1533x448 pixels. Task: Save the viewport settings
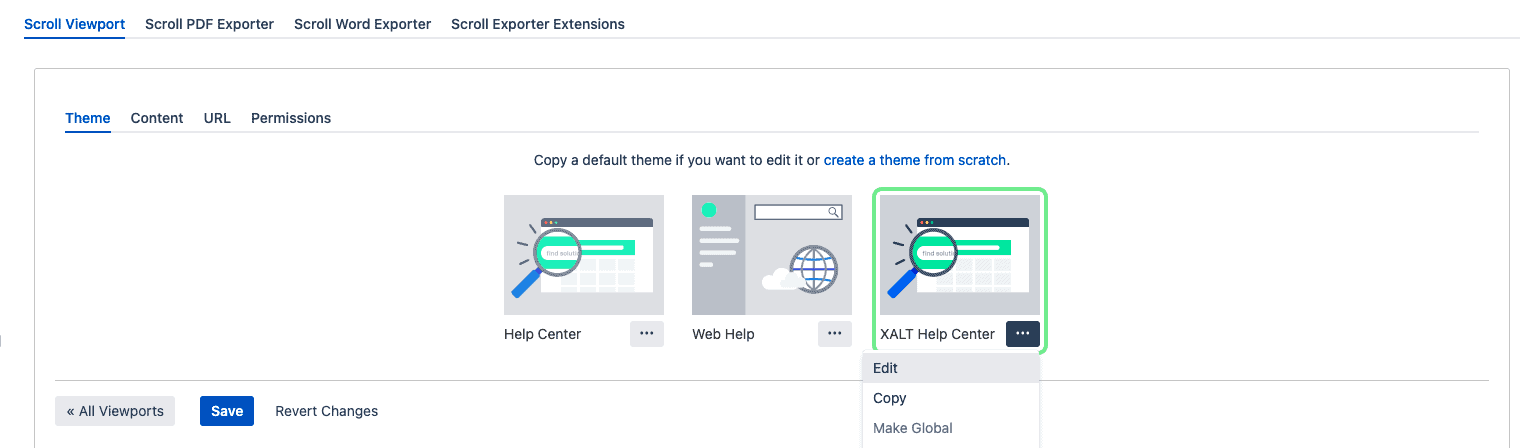point(227,411)
